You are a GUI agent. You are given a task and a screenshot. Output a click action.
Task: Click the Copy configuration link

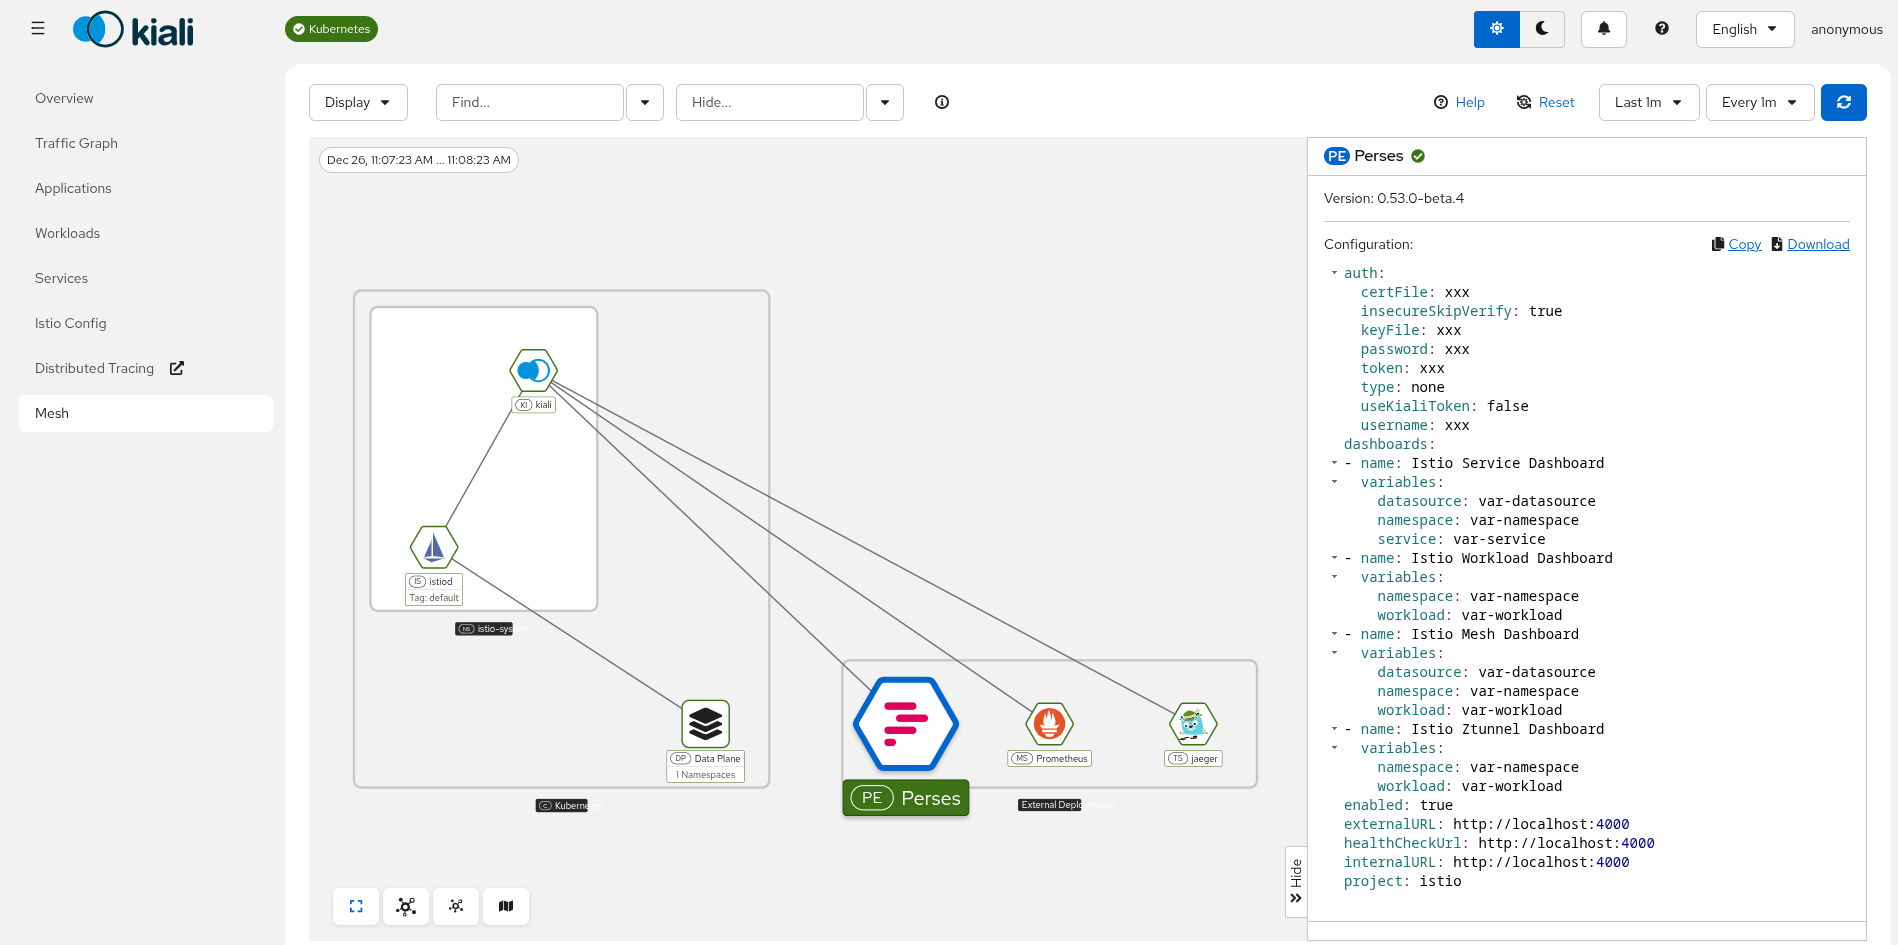click(x=1744, y=244)
